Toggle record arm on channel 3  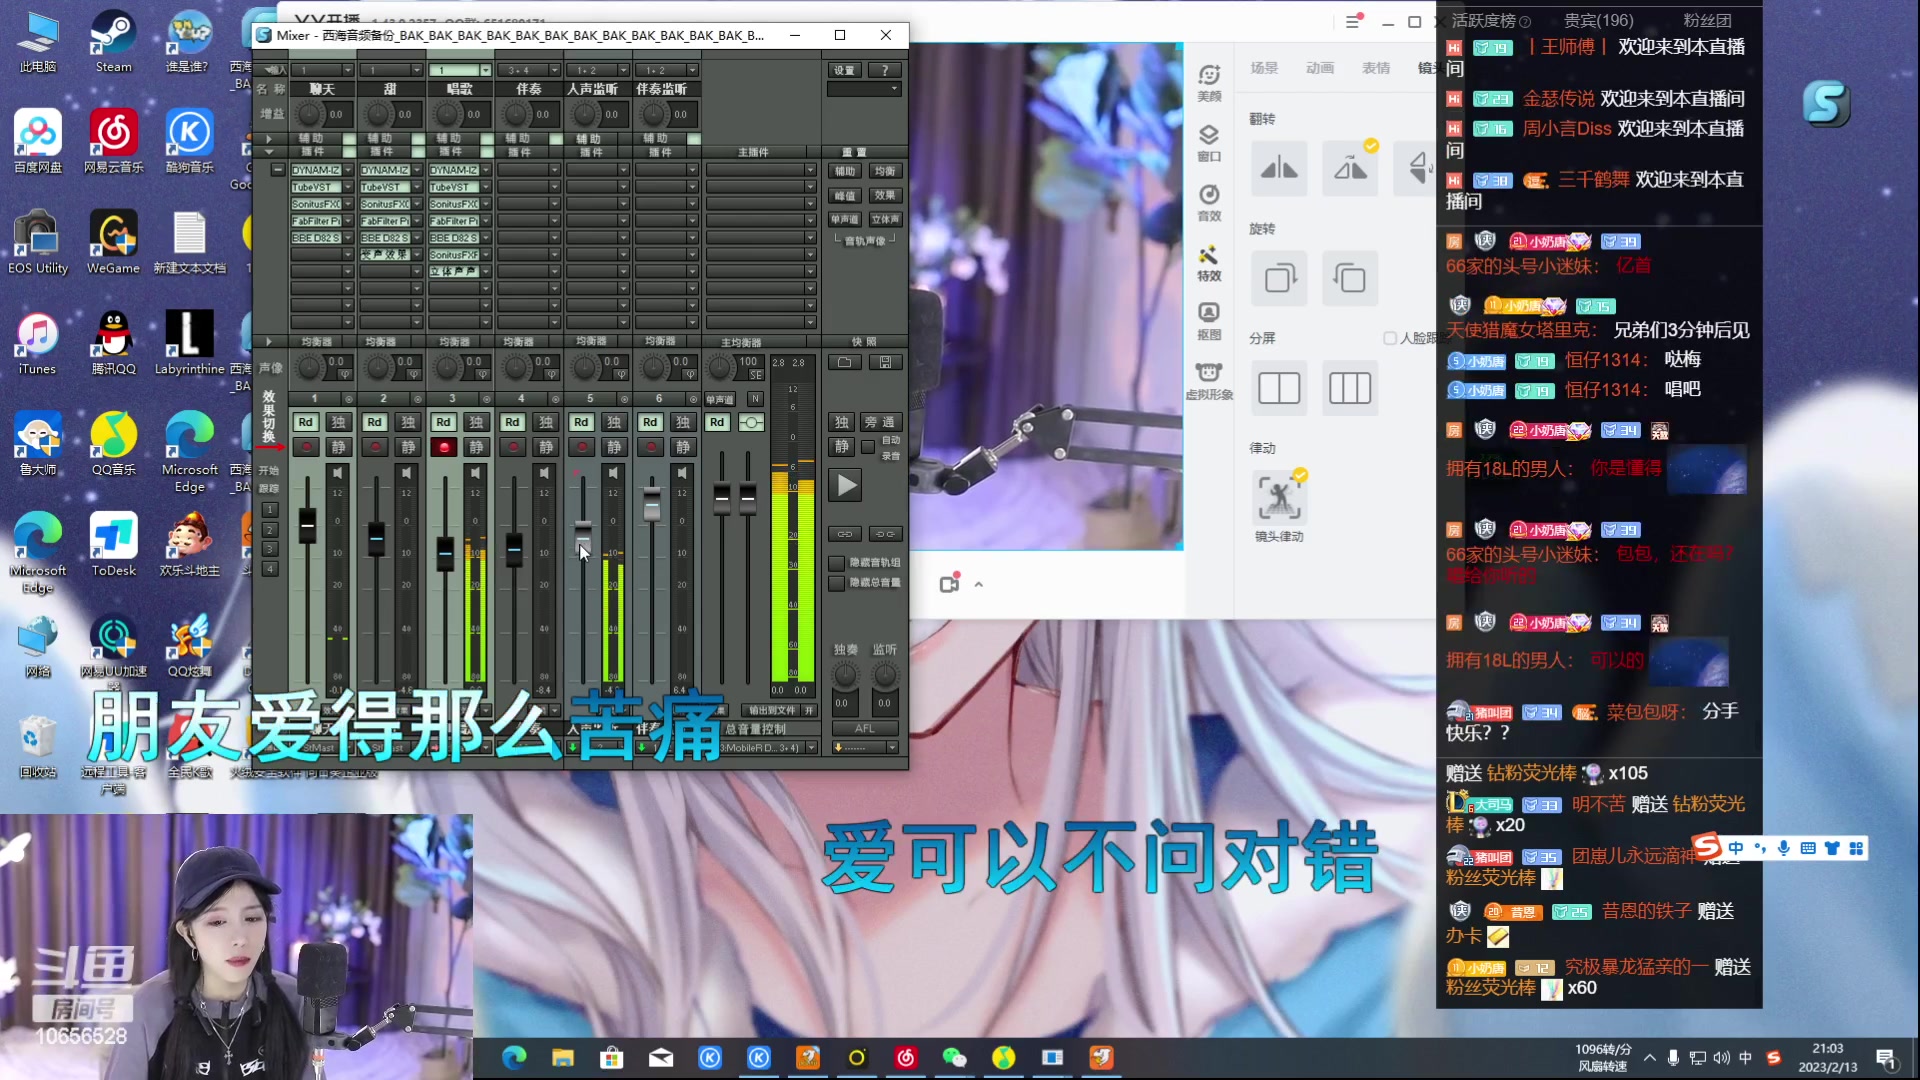[444, 447]
